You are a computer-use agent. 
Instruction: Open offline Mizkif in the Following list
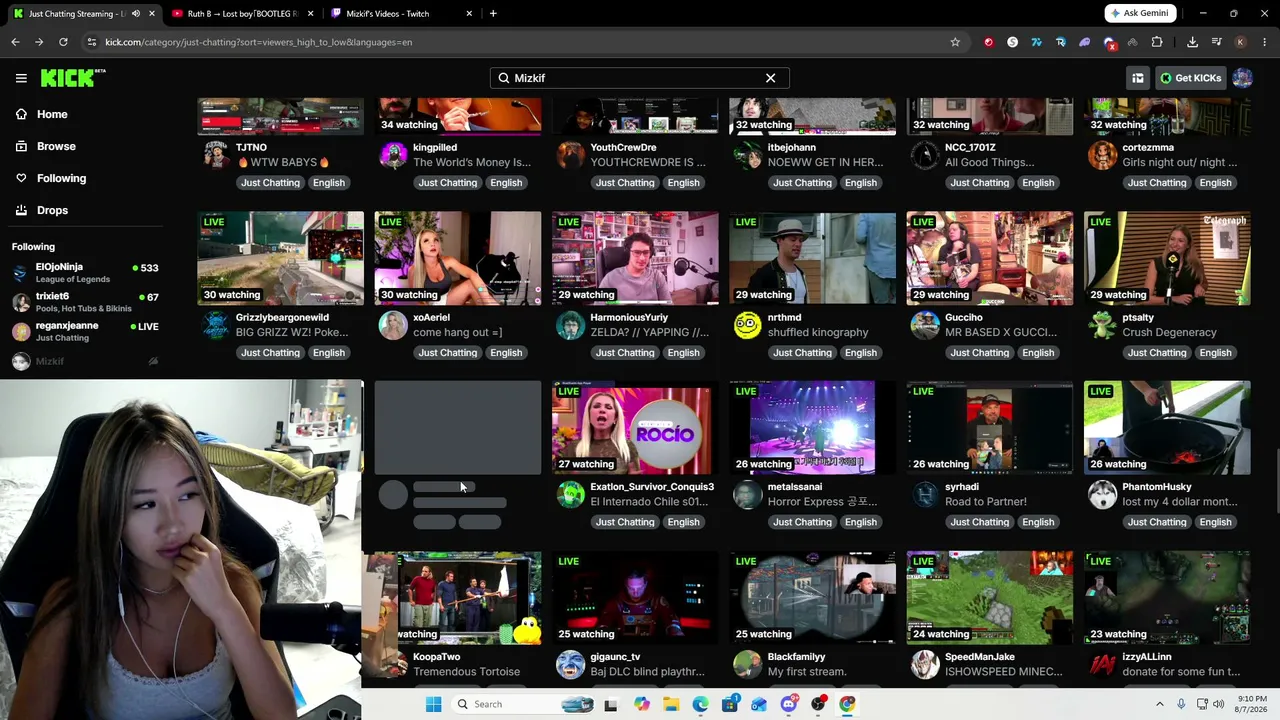[x=85, y=361]
